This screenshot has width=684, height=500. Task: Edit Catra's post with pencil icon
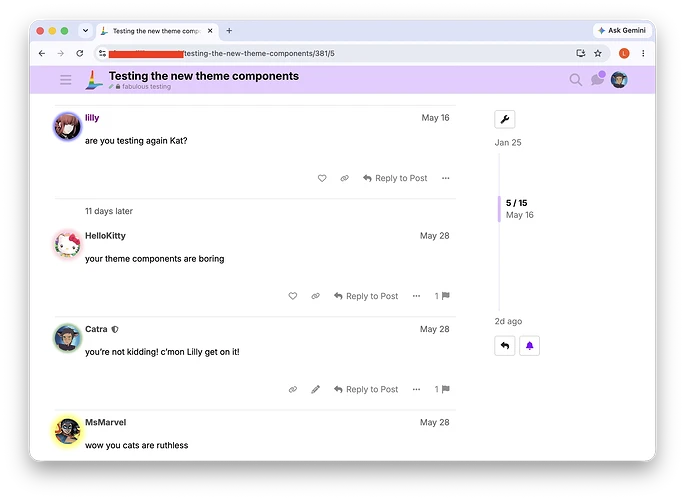[x=315, y=389]
